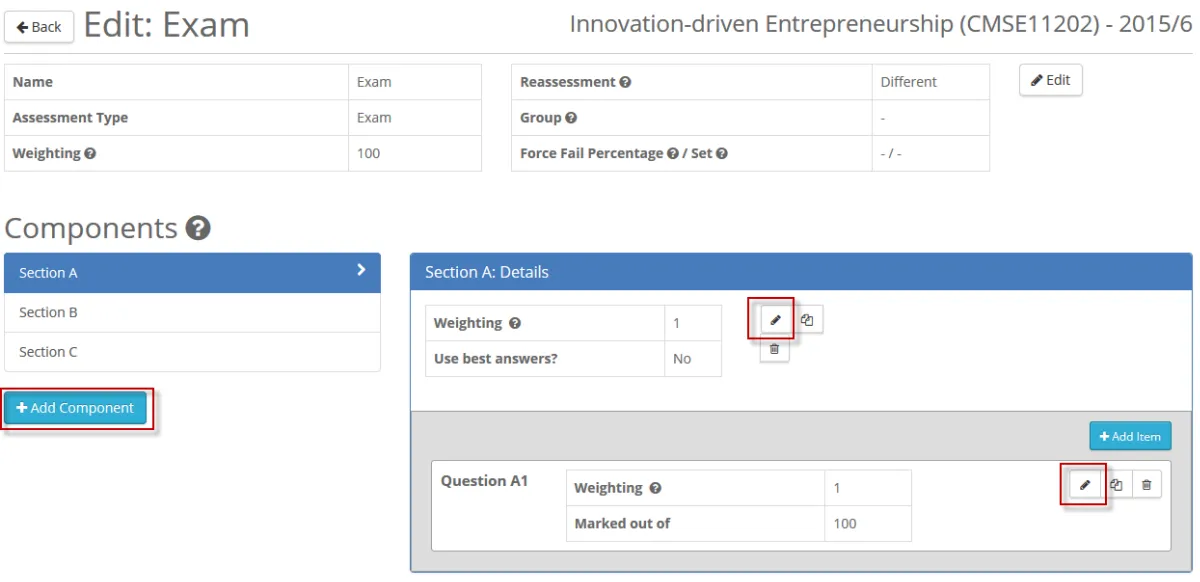The height and width of the screenshot is (582, 1200).
Task: Edit Question A1 with the pencil icon
Action: tap(1084, 485)
